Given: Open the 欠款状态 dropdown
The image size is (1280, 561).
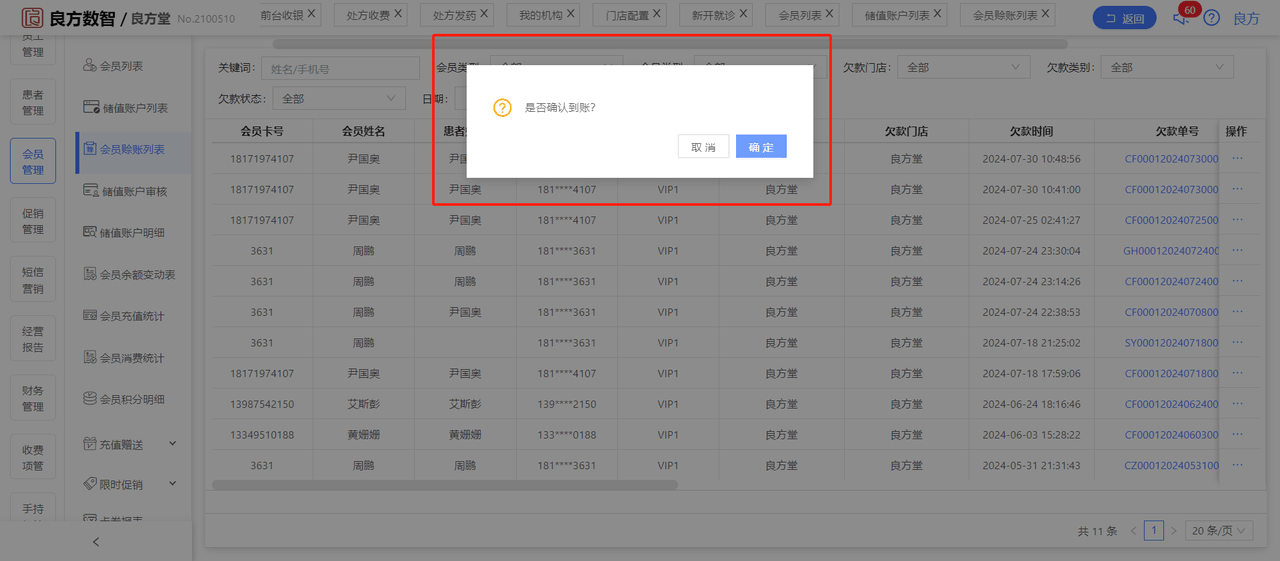Looking at the screenshot, I should pos(338,98).
